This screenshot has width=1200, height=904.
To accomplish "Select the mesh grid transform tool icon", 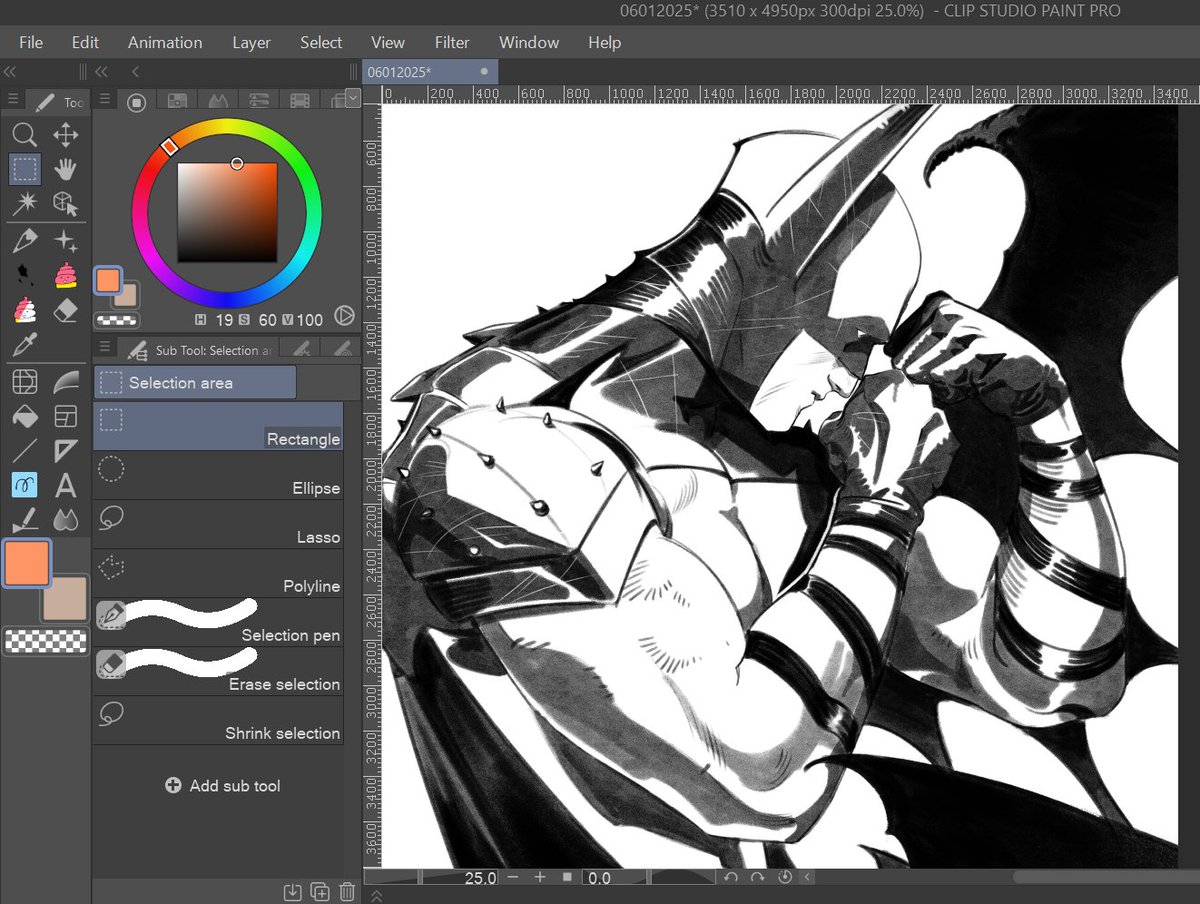I will 25,381.
